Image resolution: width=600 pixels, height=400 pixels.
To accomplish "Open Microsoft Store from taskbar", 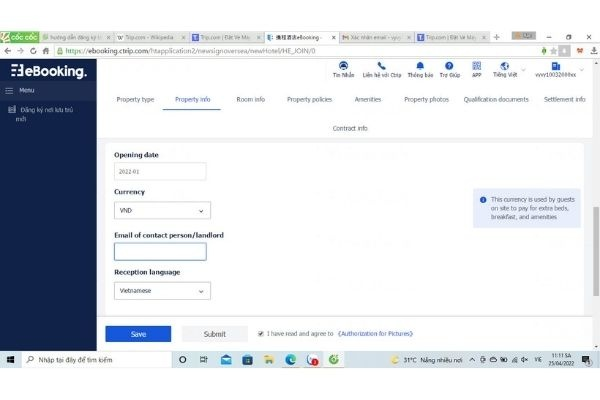I will (247, 360).
